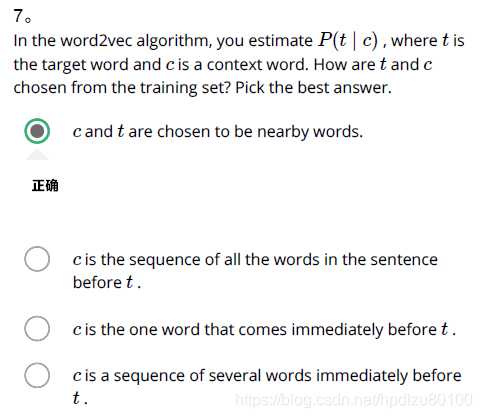The image size is (482, 418).
Task: Click the phrase 'Pick the best answer'
Action: pos(313,88)
